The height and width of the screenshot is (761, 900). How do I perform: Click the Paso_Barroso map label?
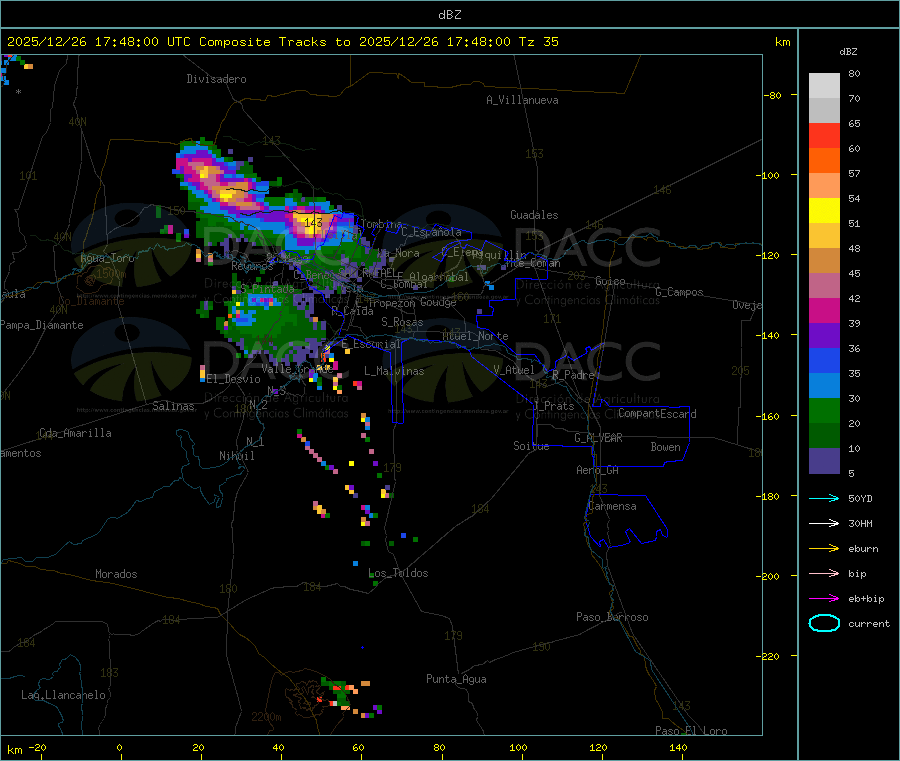coord(612,617)
